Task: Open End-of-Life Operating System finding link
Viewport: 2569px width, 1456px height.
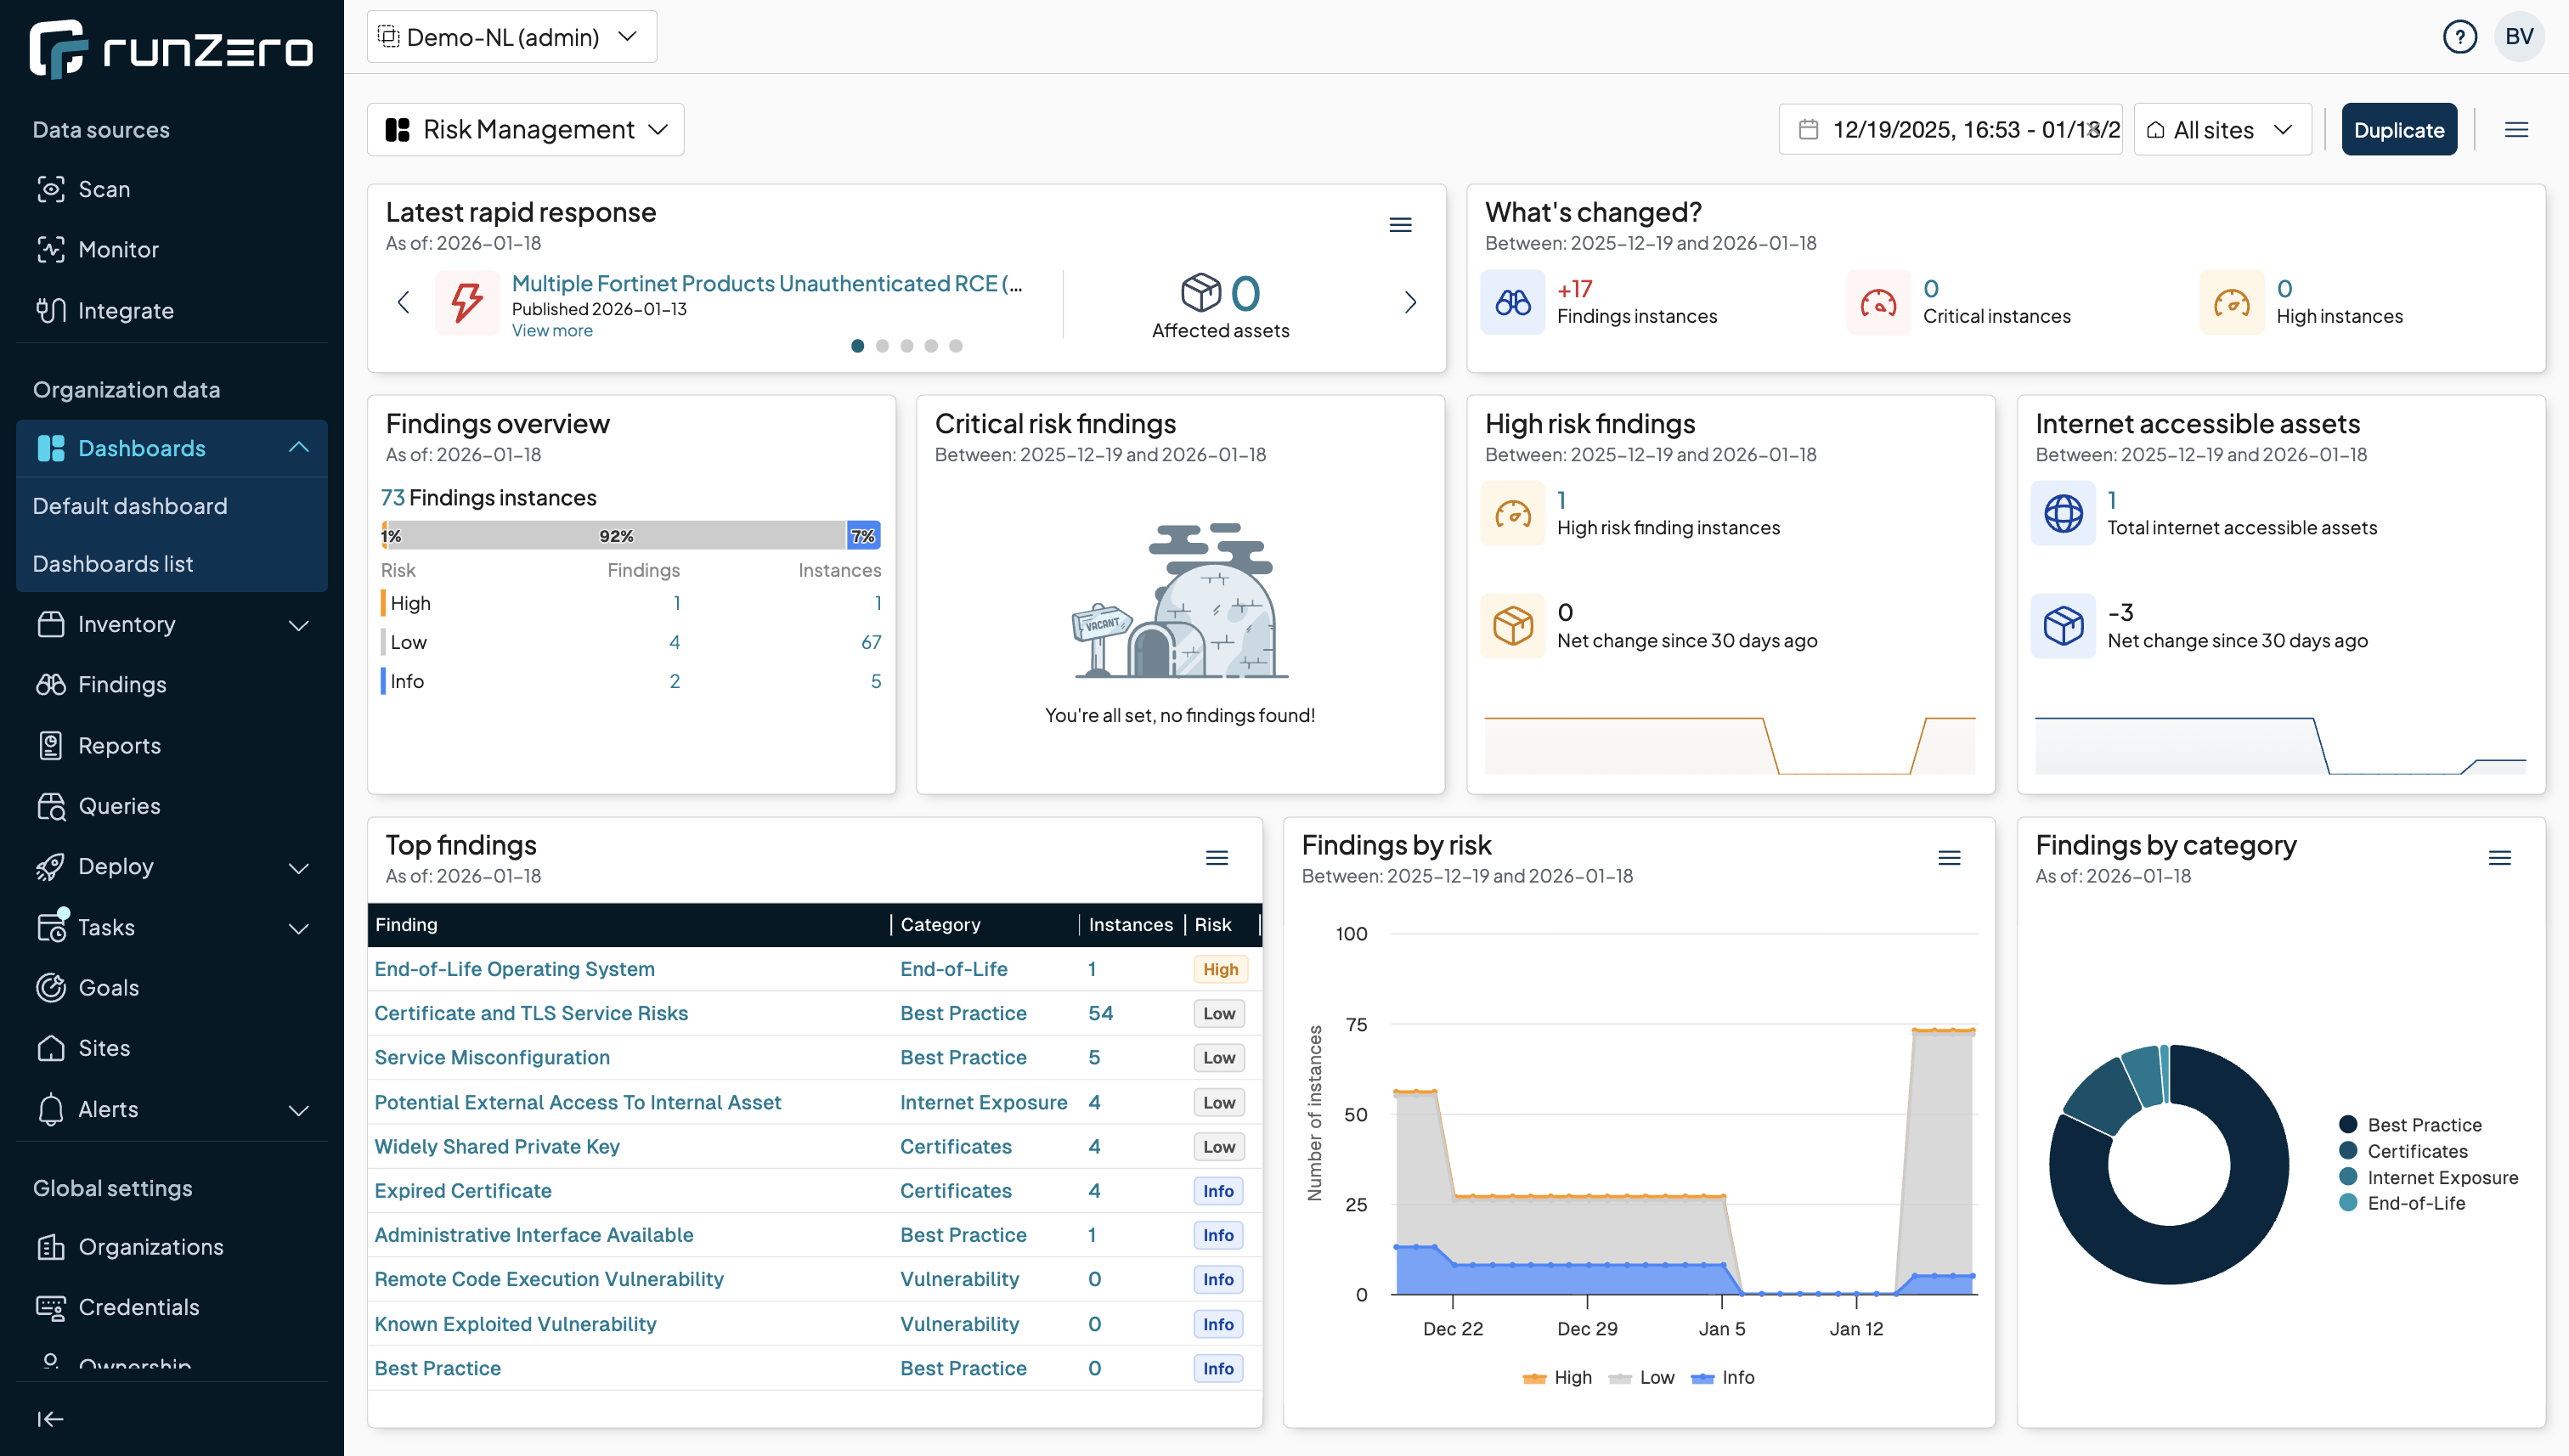Action: click(x=514, y=969)
